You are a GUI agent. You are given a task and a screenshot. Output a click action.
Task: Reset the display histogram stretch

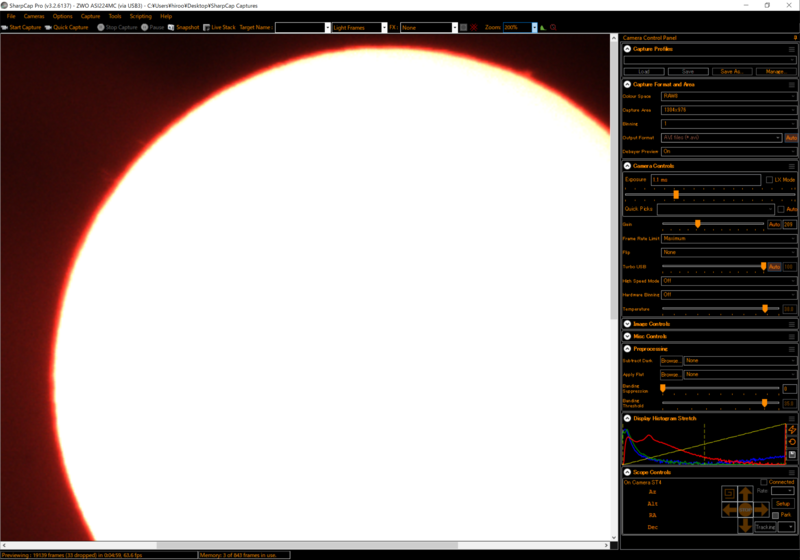(792, 442)
